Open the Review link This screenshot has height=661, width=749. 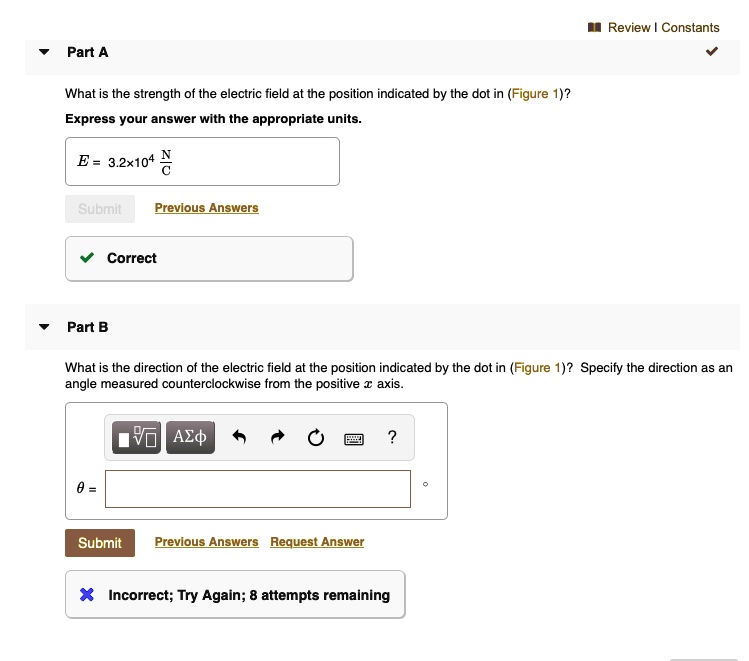click(x=629, y=28)
